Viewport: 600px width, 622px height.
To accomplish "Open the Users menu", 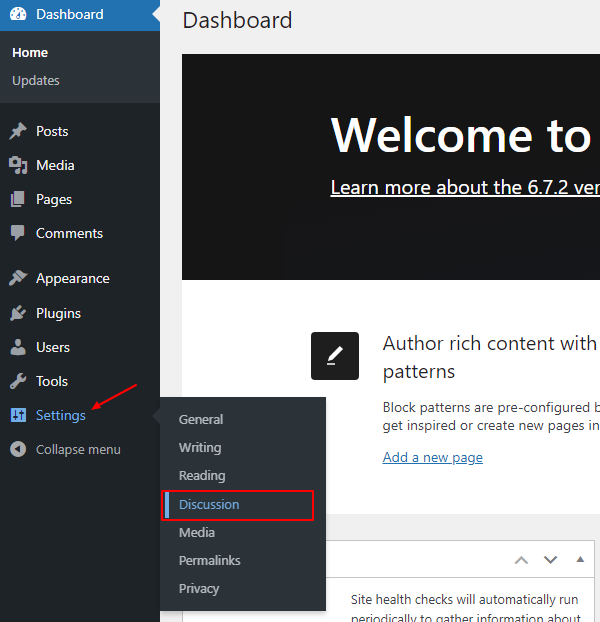I will (53, 347).
